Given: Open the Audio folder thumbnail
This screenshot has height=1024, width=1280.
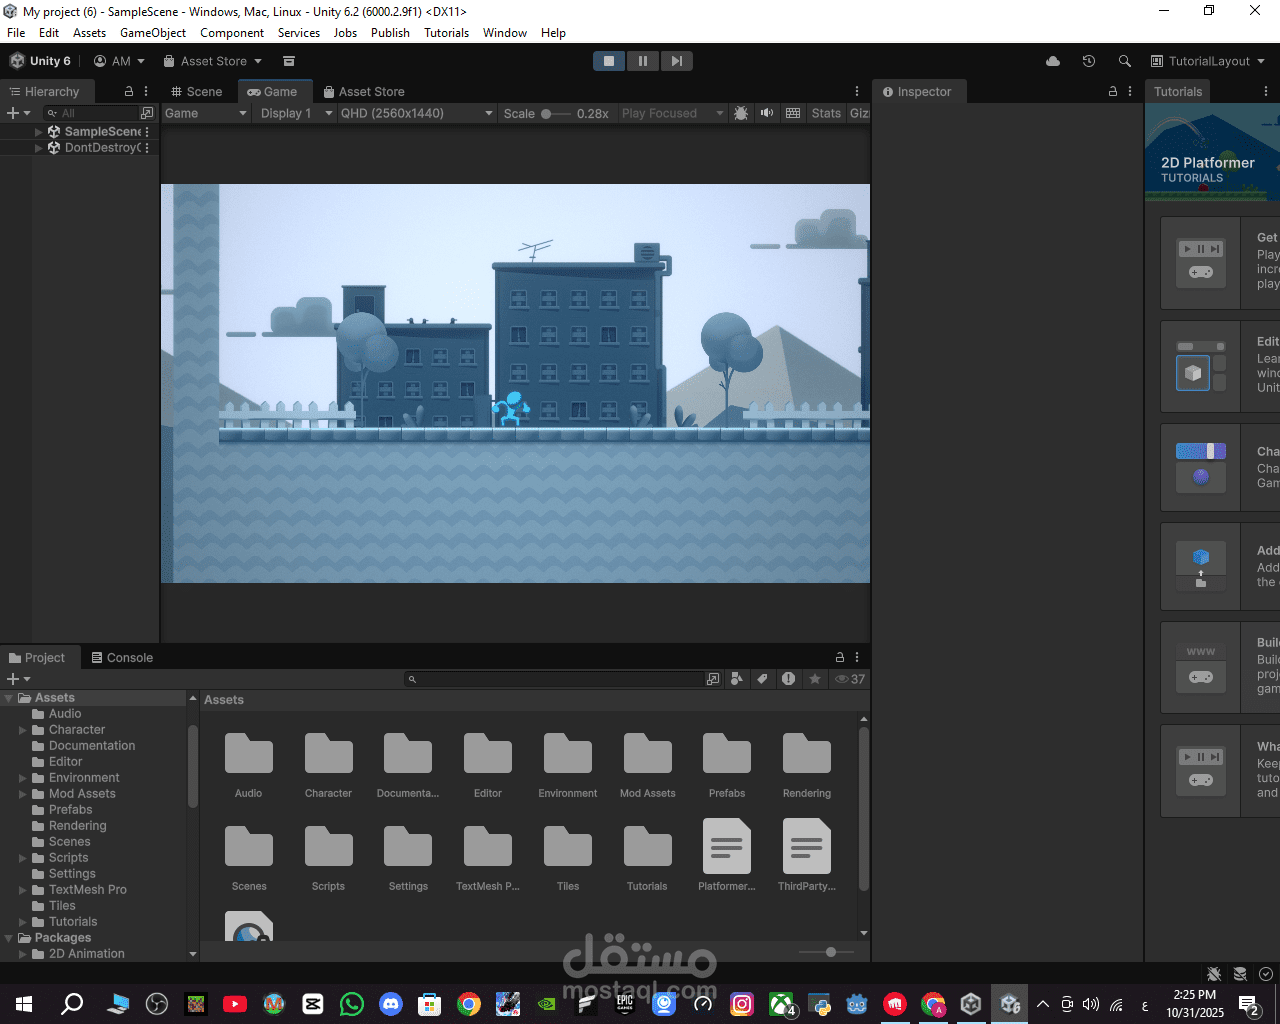Looking at the screenshot, I should click(x=249, y=753).
